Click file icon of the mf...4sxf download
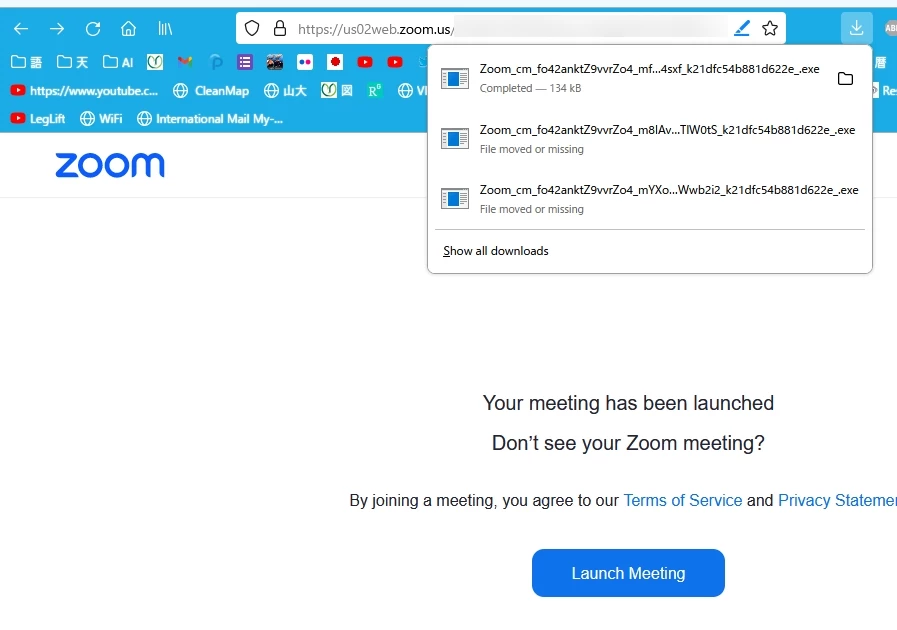The width and height of the screenshot is (897, 630). 455,78
